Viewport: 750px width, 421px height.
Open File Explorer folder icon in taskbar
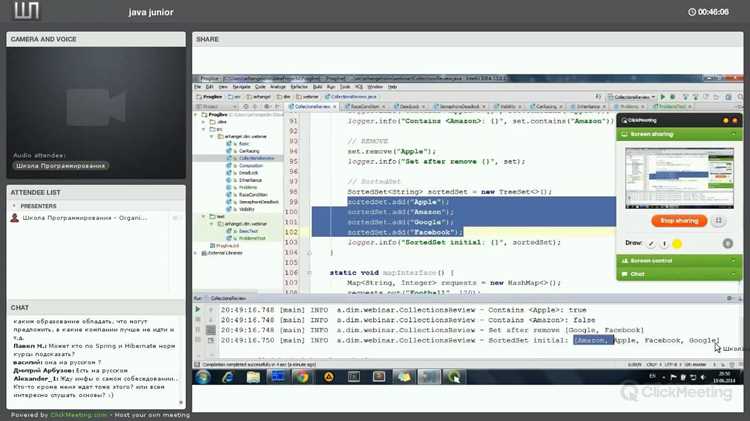point(253,377)
